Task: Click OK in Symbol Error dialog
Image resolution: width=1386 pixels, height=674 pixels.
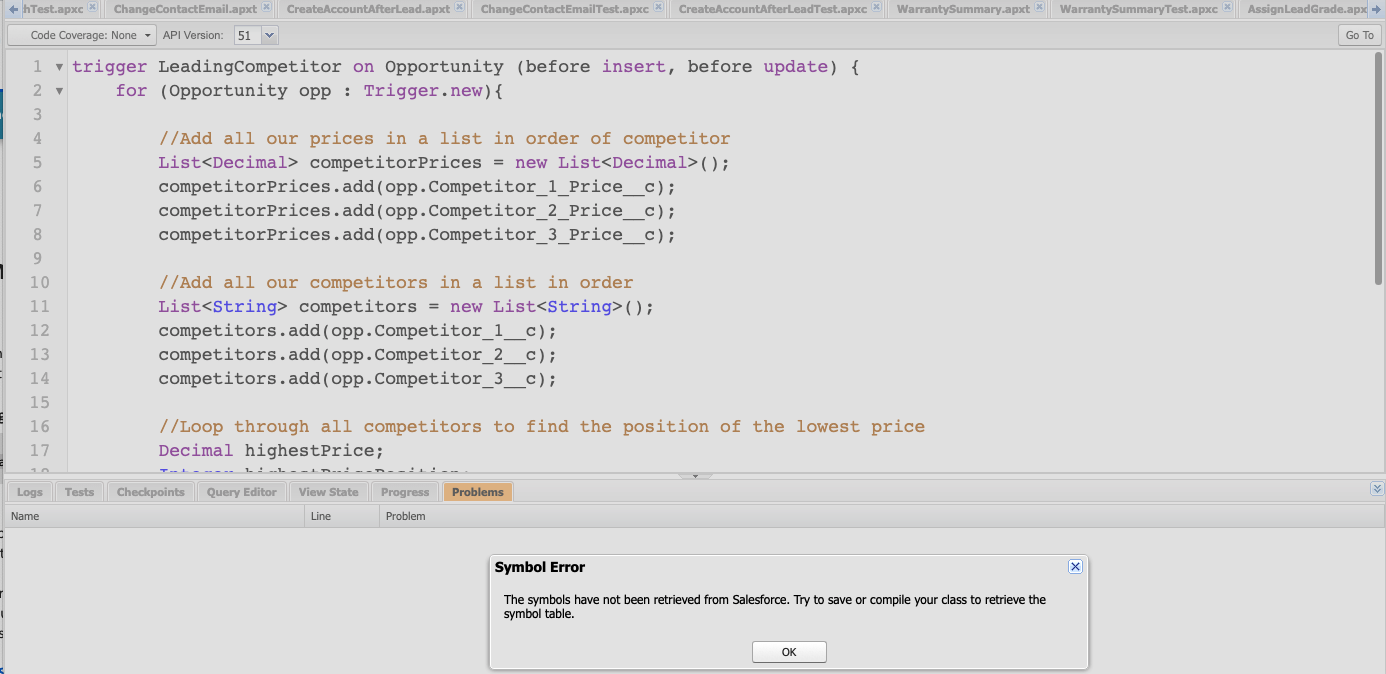Action: point(789,652)
